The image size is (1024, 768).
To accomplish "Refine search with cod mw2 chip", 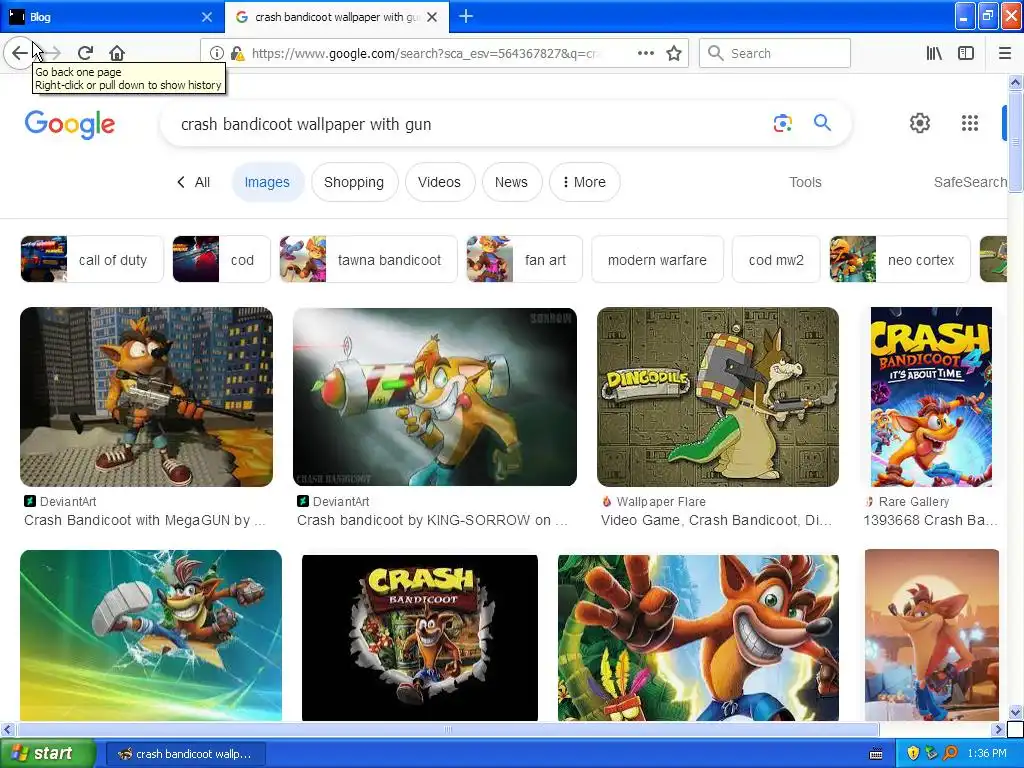I will click(x=776, y=260).
